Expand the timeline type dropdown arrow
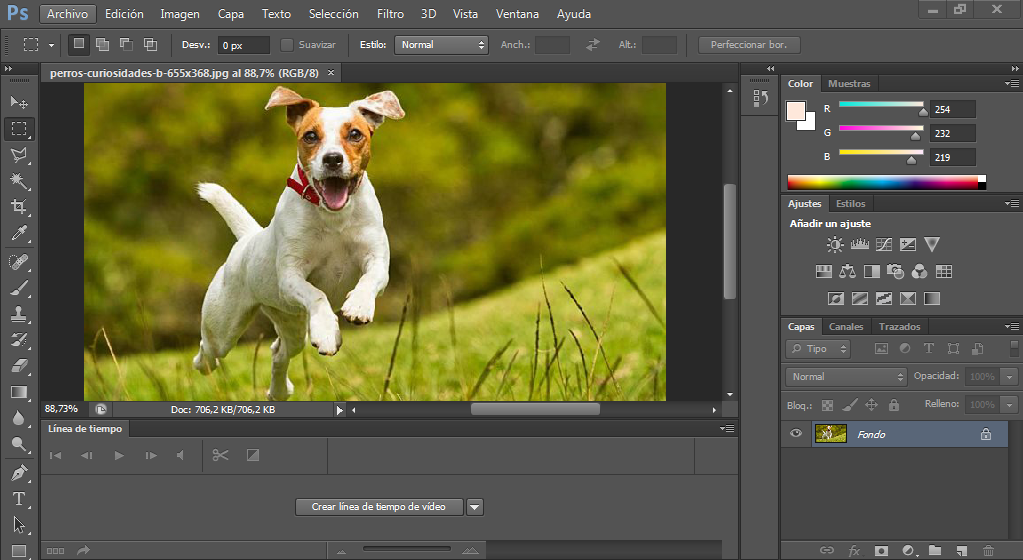 tap(475, 507)
